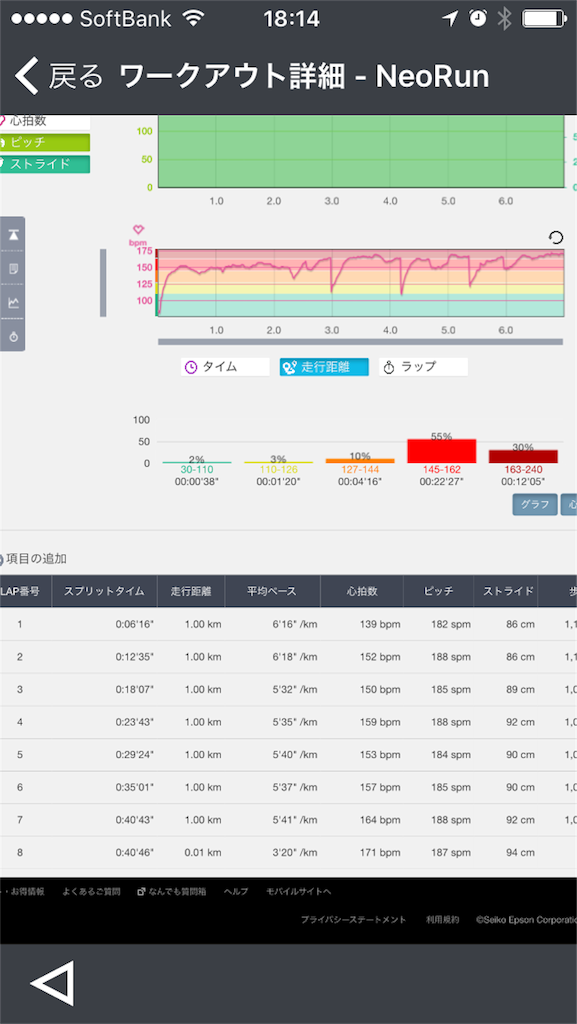Open the よくあるご質問 footer link
This screenshot has width=577, height=1024.
click(91, 891)
